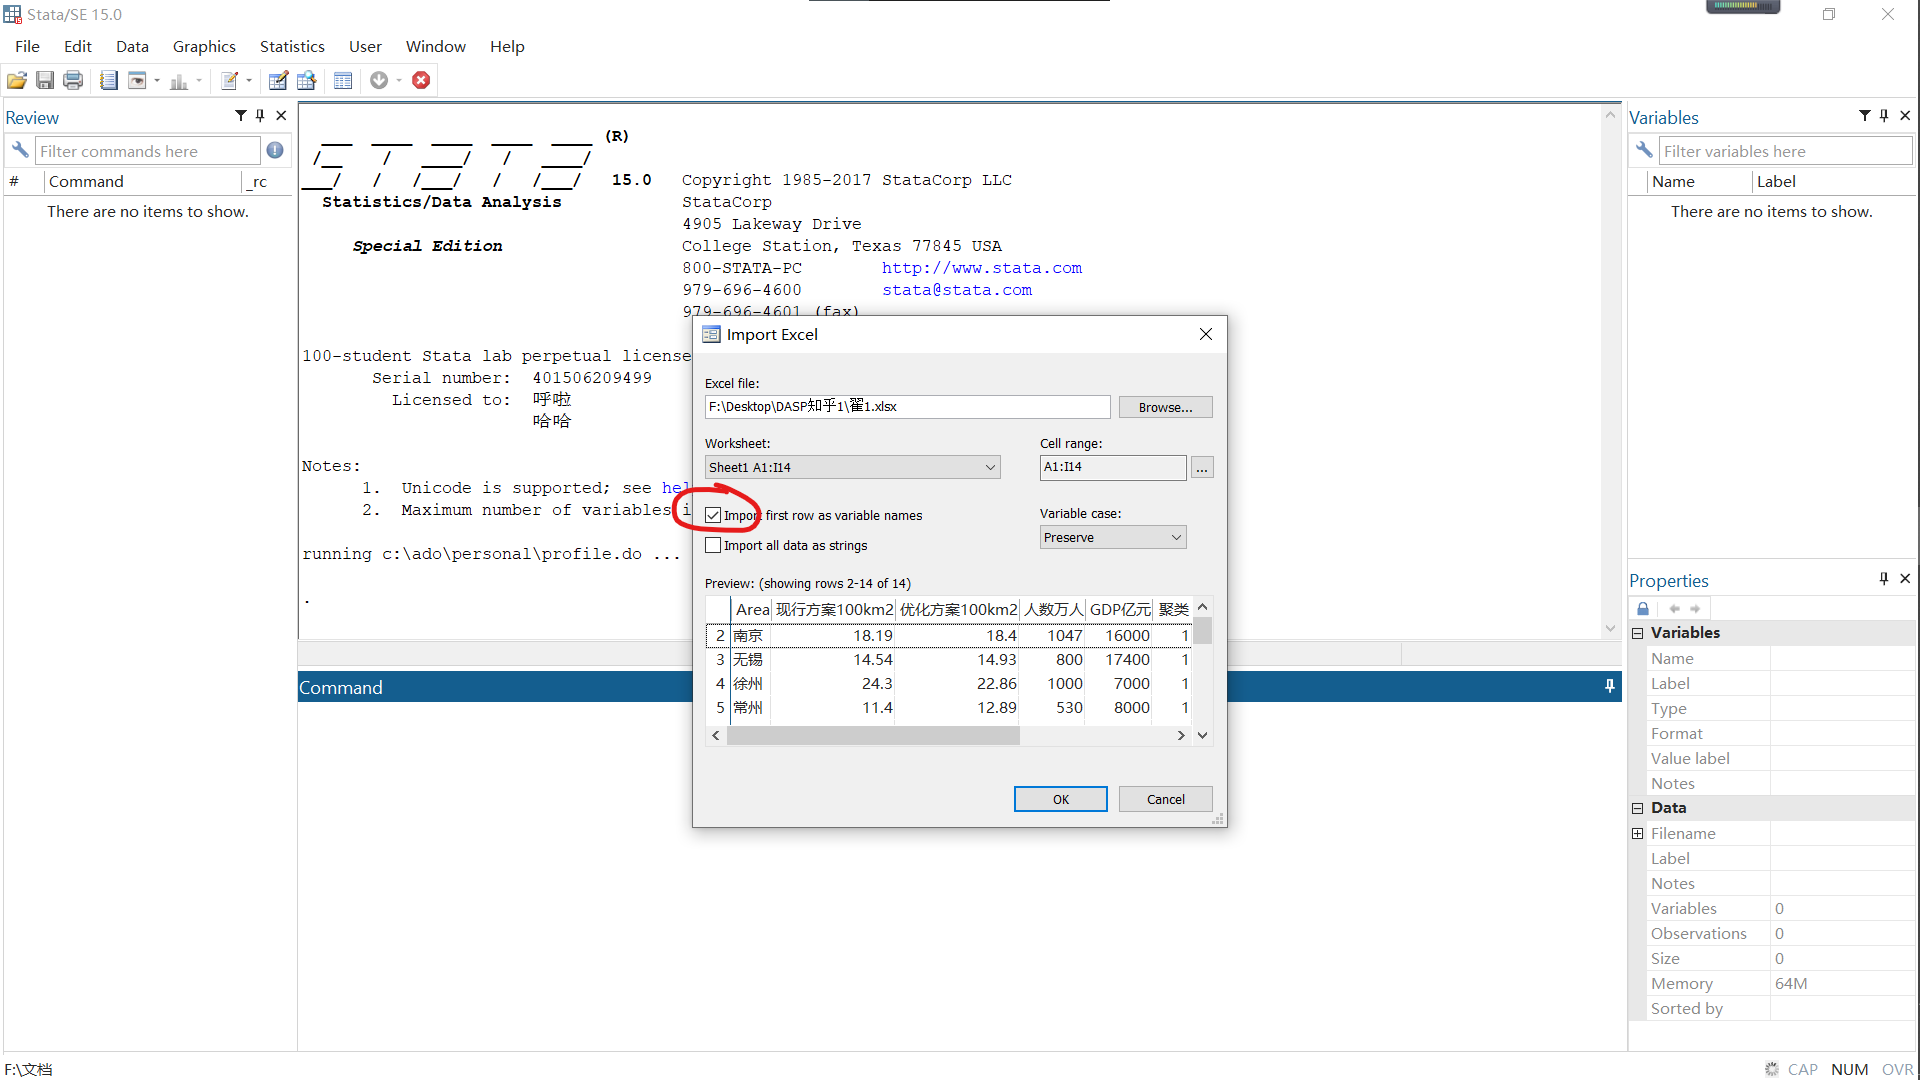Click the Open file toolbar icon
Screen dimensions: 1920x1080
point(17,81)
